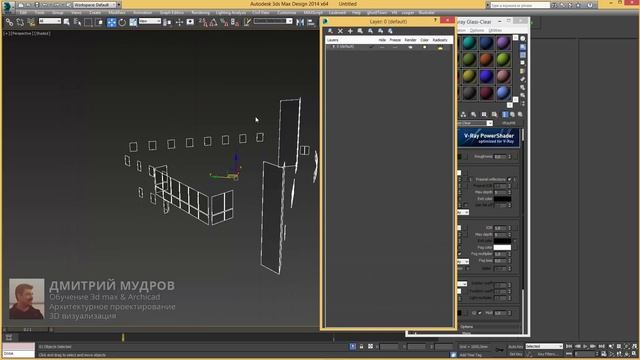This screenshot has height=360, width=640.
Task: Click the Delete layer X icon in Layer dialog
Action: click(340, 31)
